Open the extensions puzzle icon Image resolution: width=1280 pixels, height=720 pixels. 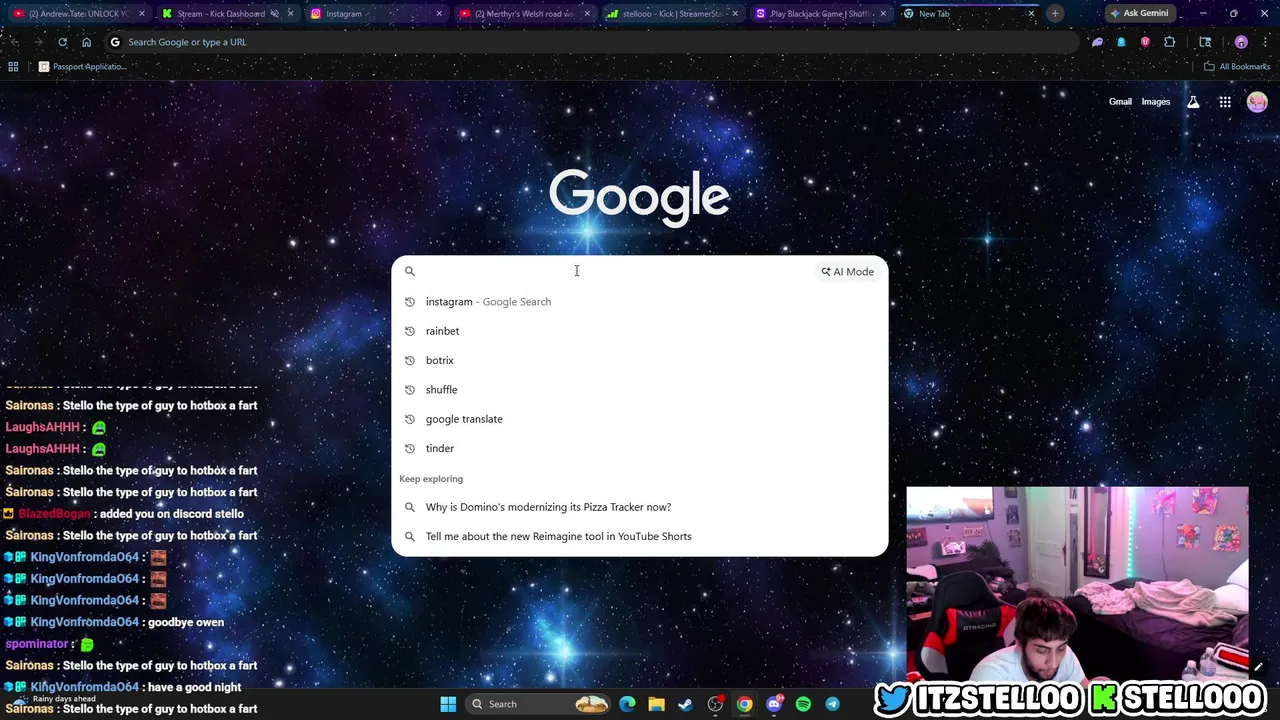(1169, 42)
